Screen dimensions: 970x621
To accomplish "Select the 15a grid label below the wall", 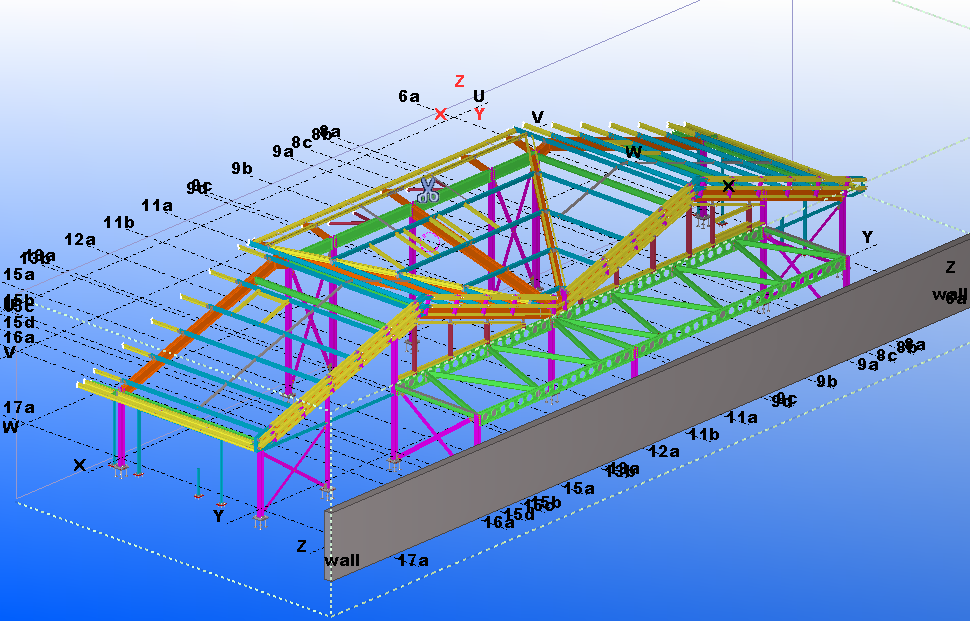I will click(x=579, y=488).
